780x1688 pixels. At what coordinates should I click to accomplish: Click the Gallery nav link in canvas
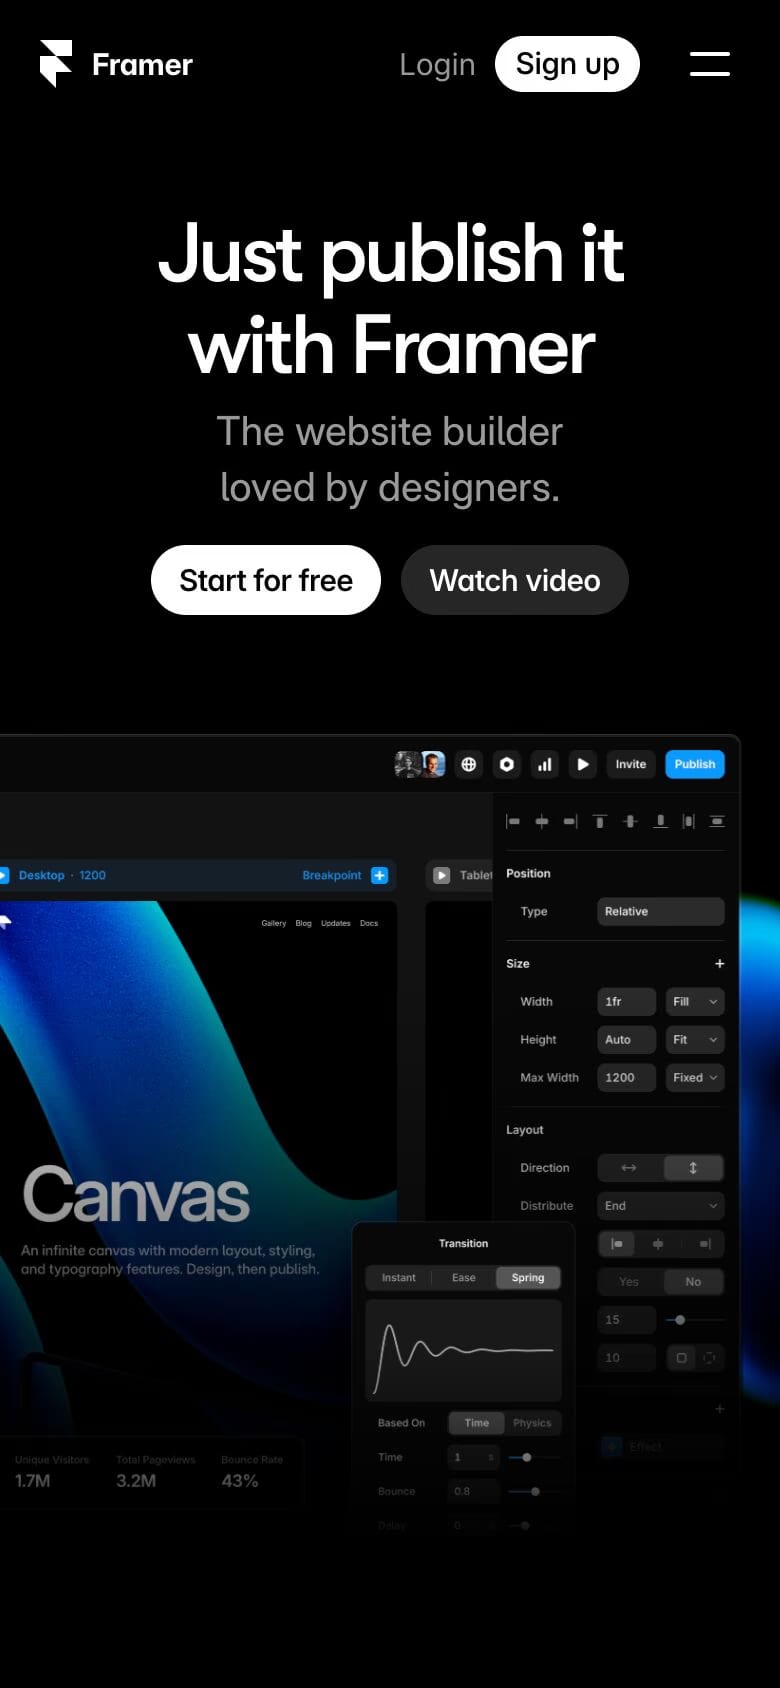pos(274,923)
